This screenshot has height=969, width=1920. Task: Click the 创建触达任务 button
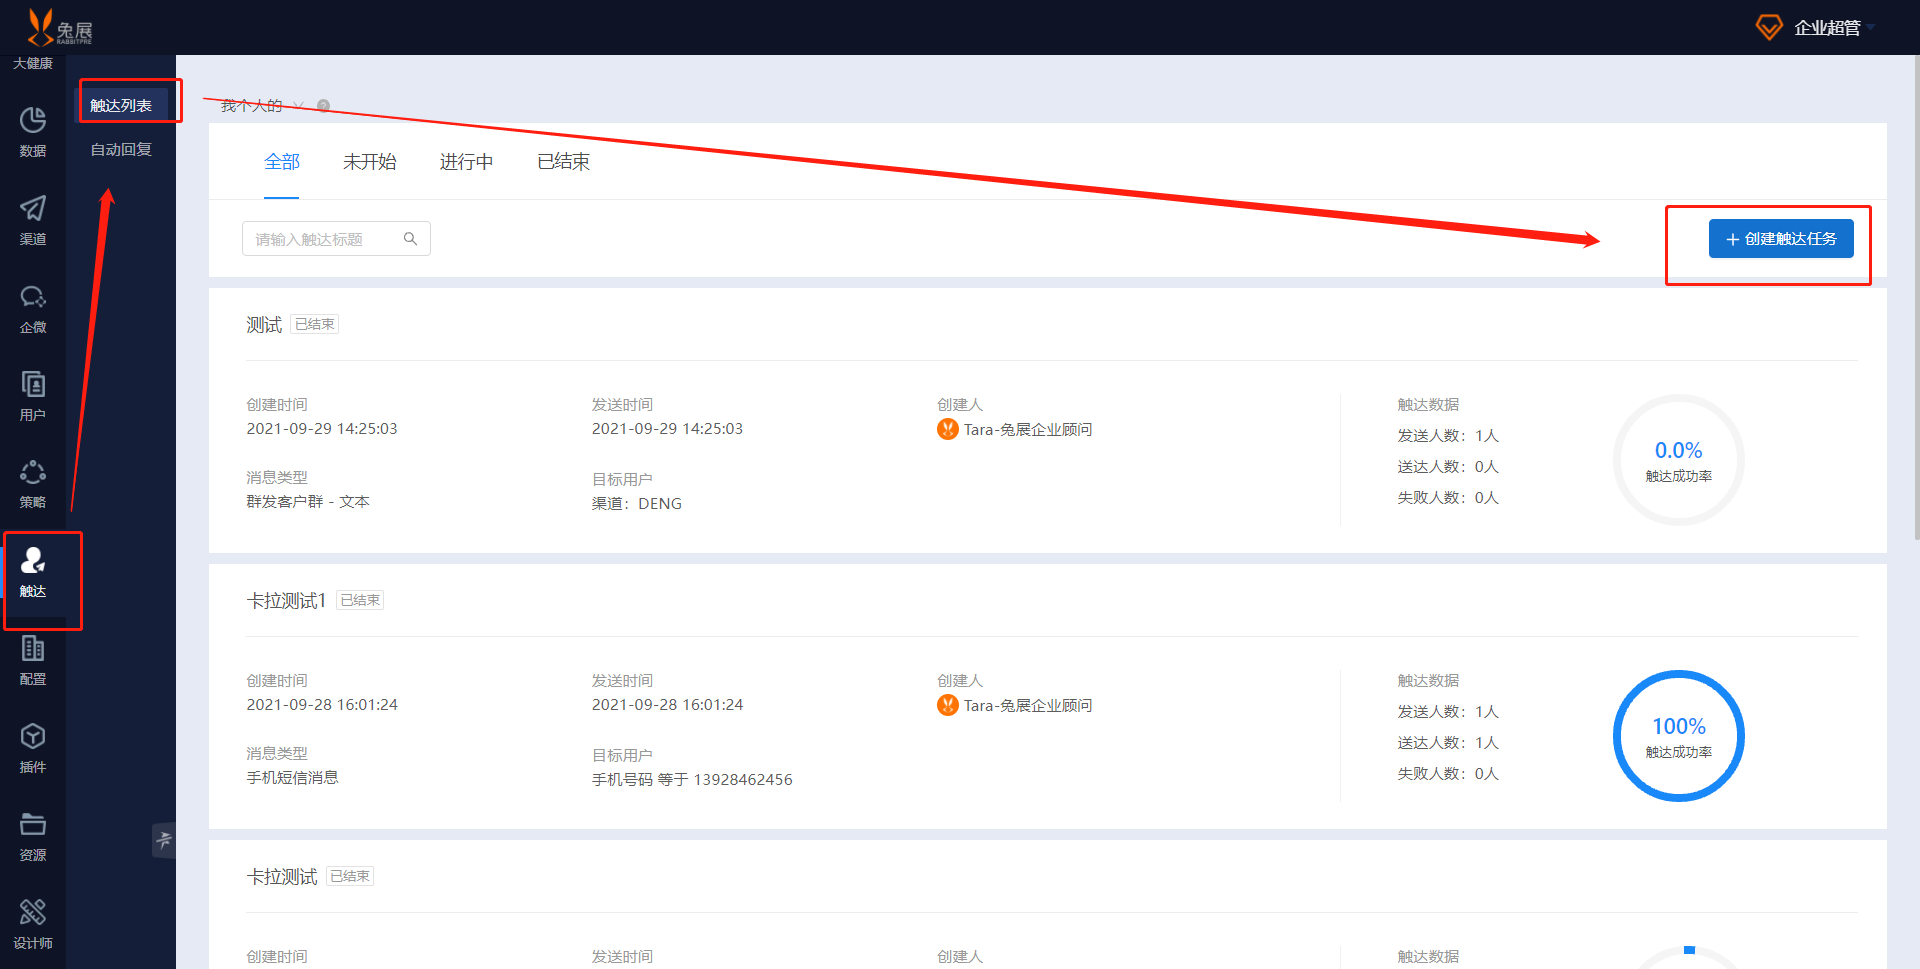click(x=1781, y=239)
